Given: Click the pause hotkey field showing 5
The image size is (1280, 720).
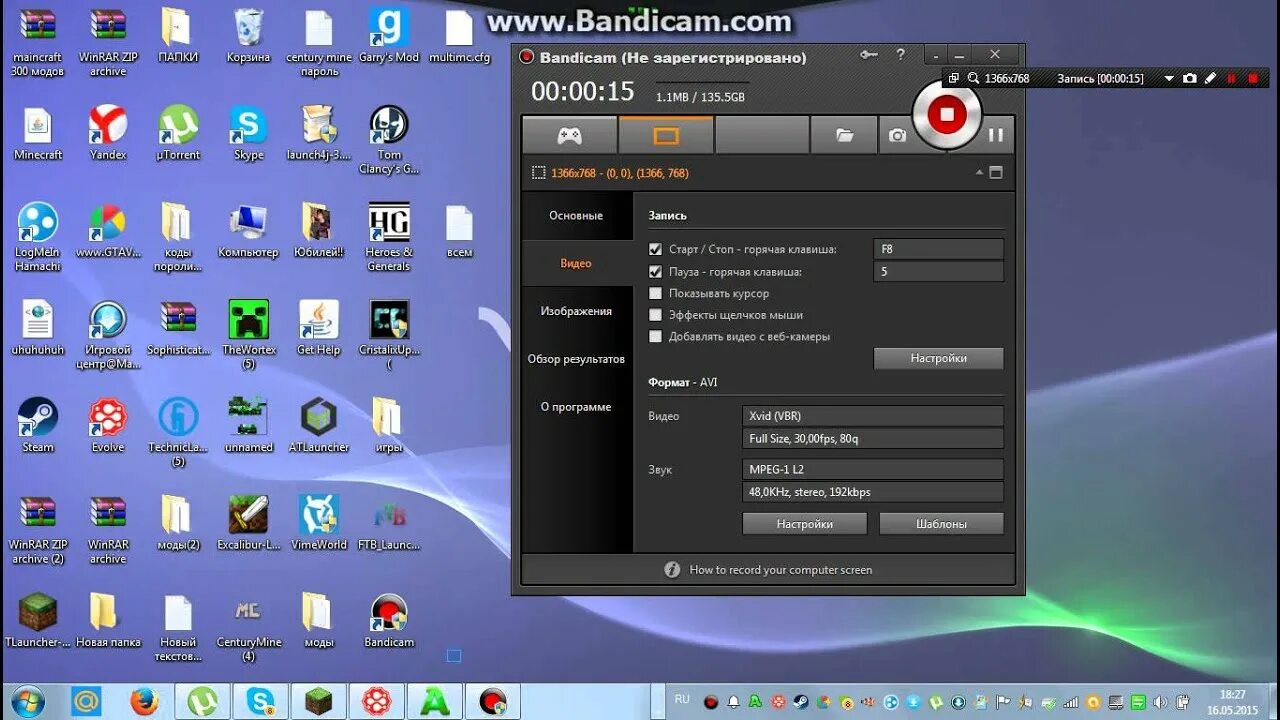Looking at the screenshot, I should [x=938, y=271].
